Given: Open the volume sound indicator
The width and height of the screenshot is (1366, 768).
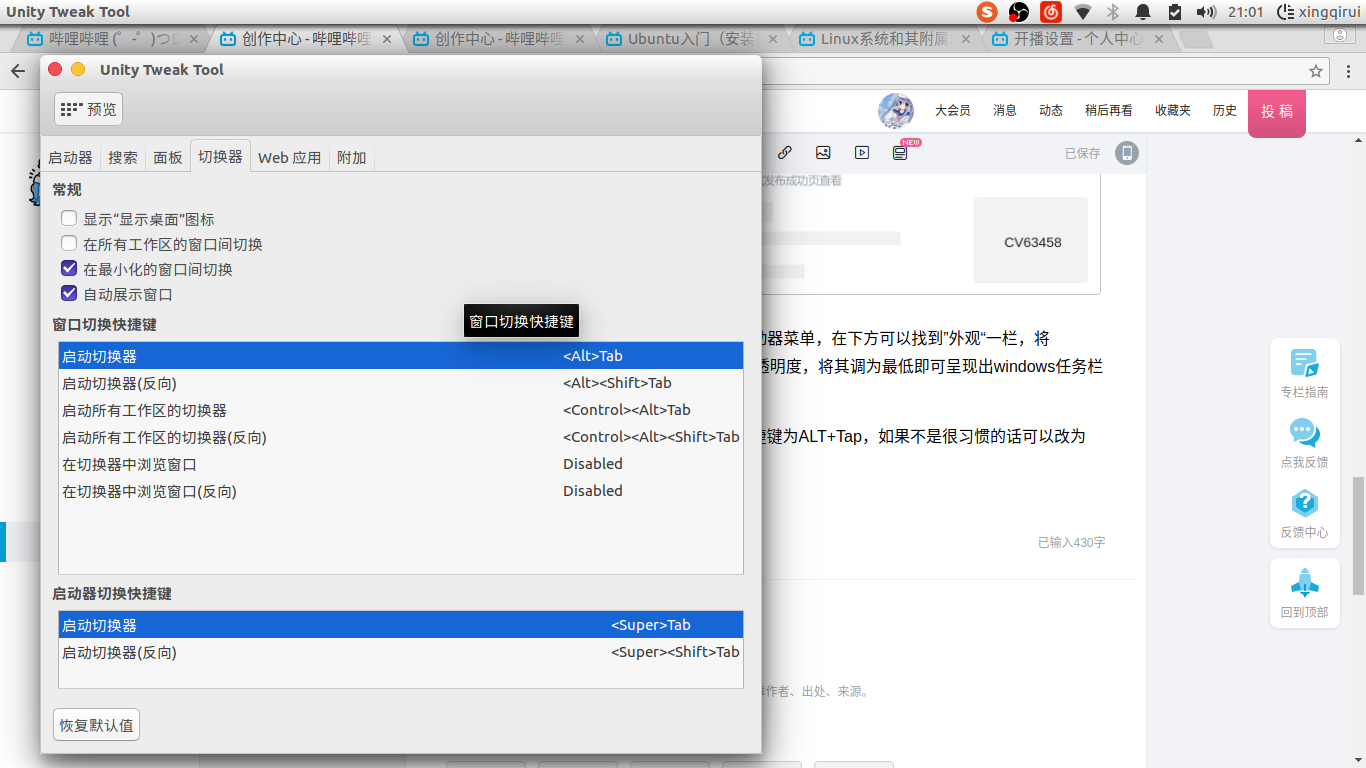Looking at the screenshot, I should [1206, 12].
